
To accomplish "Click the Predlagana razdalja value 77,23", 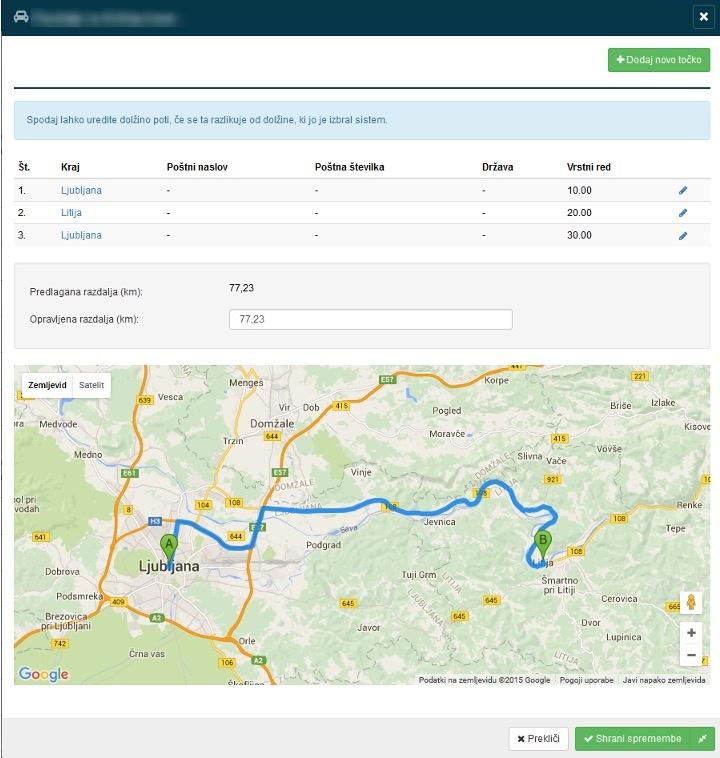I will (x=241, y=288).
